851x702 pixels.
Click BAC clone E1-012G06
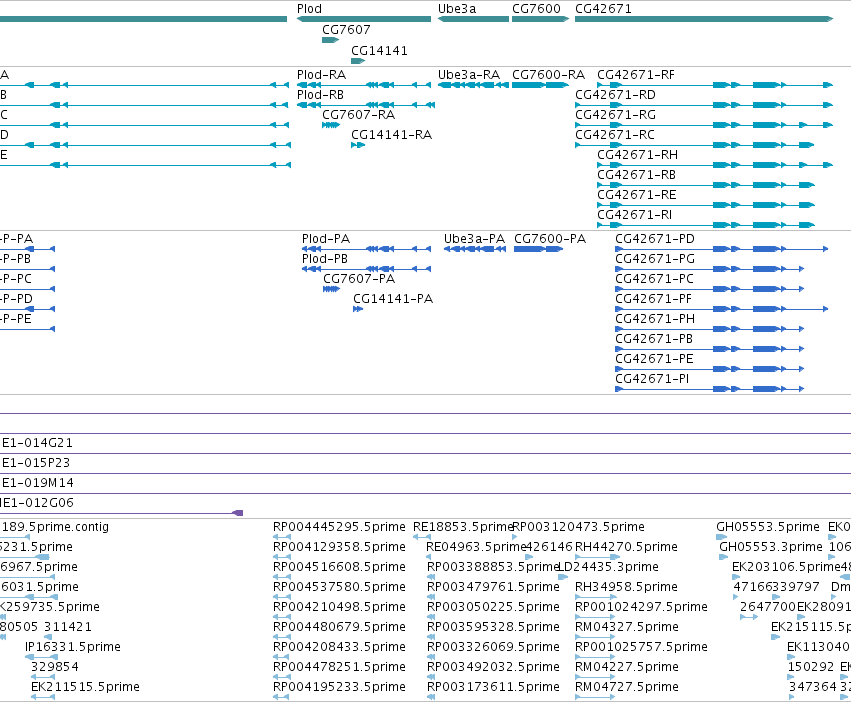point(36,503)
